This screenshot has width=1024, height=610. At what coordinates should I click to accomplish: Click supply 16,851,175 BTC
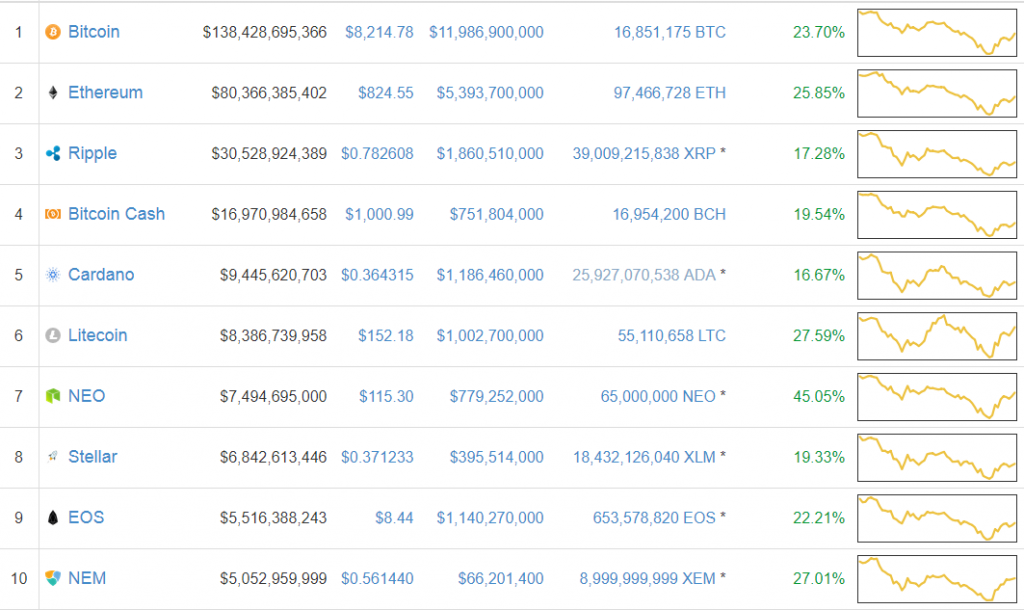[x=669, y=32]
